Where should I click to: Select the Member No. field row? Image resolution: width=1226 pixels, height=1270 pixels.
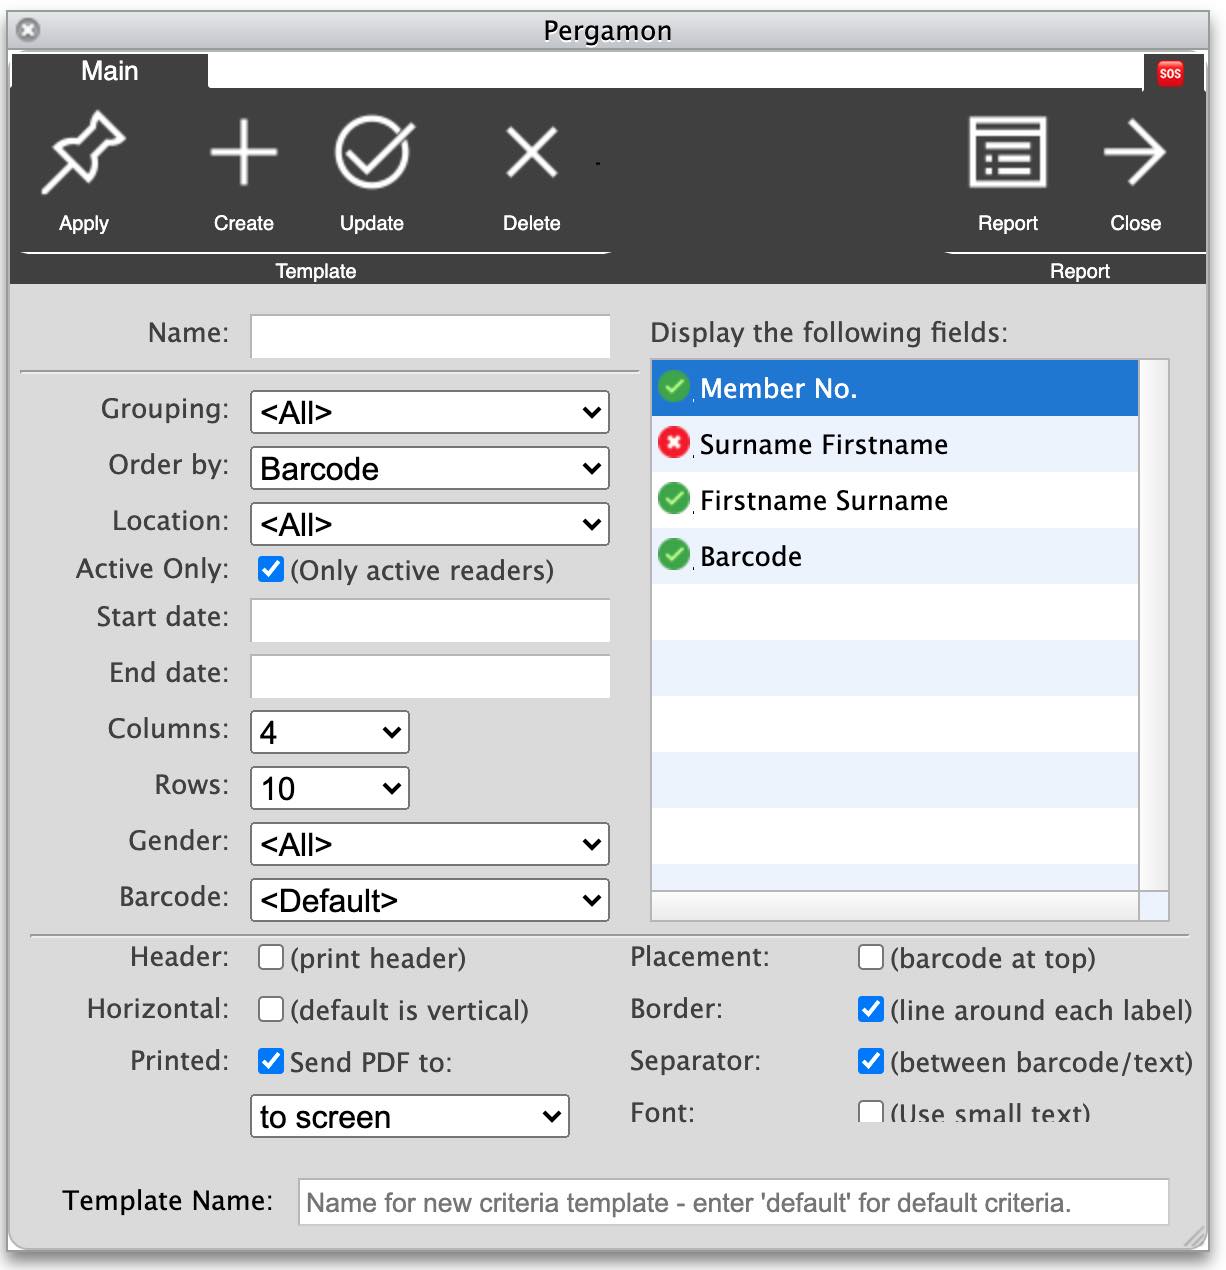895,388
